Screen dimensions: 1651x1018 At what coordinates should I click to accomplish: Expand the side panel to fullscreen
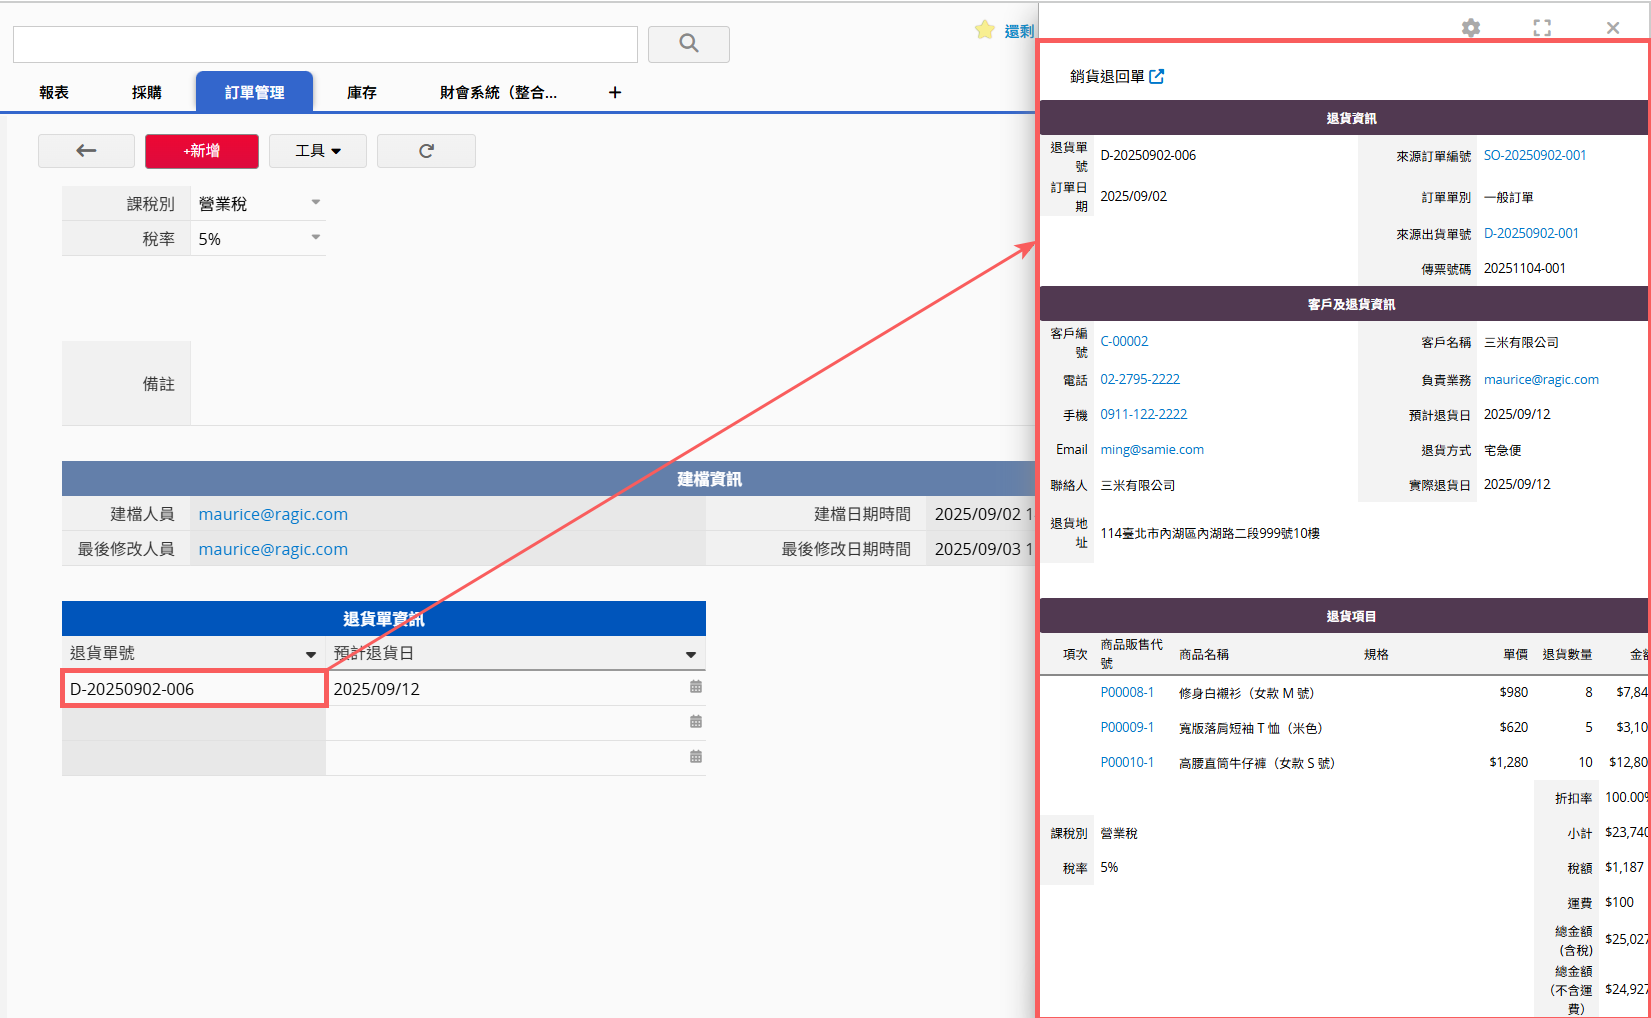tap(1542, 28)
